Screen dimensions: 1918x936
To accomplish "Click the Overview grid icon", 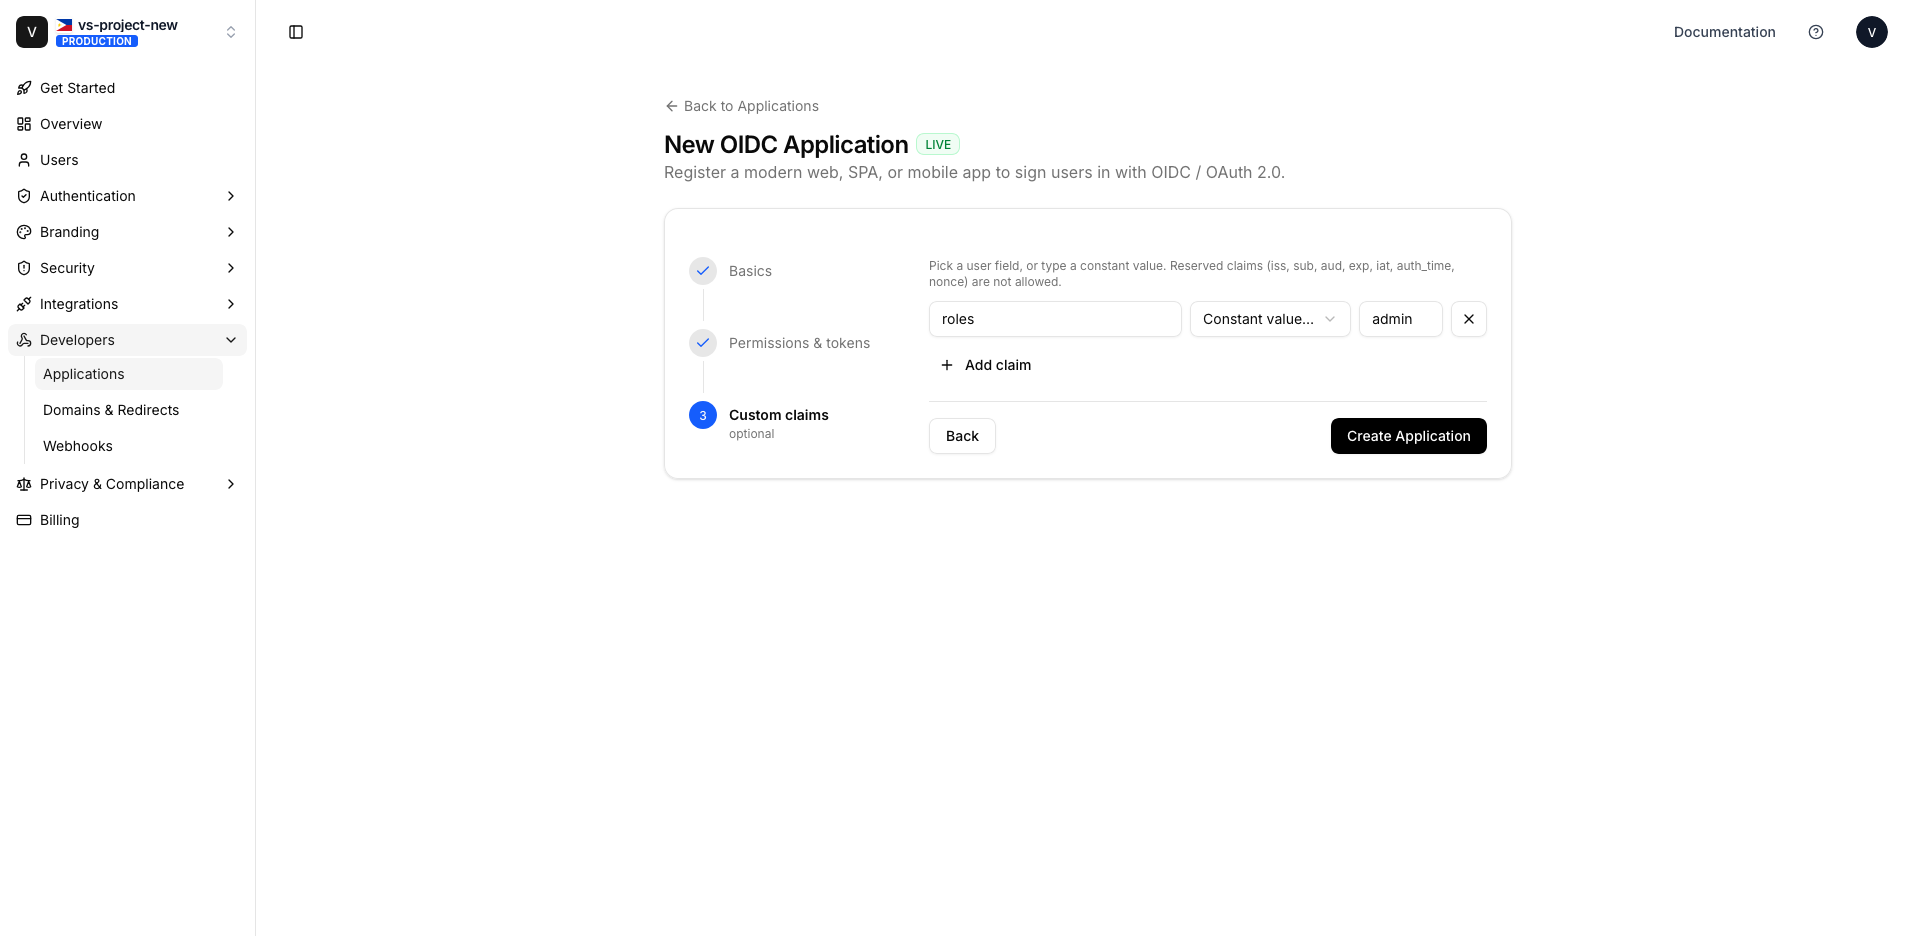I will coord(24,124).
